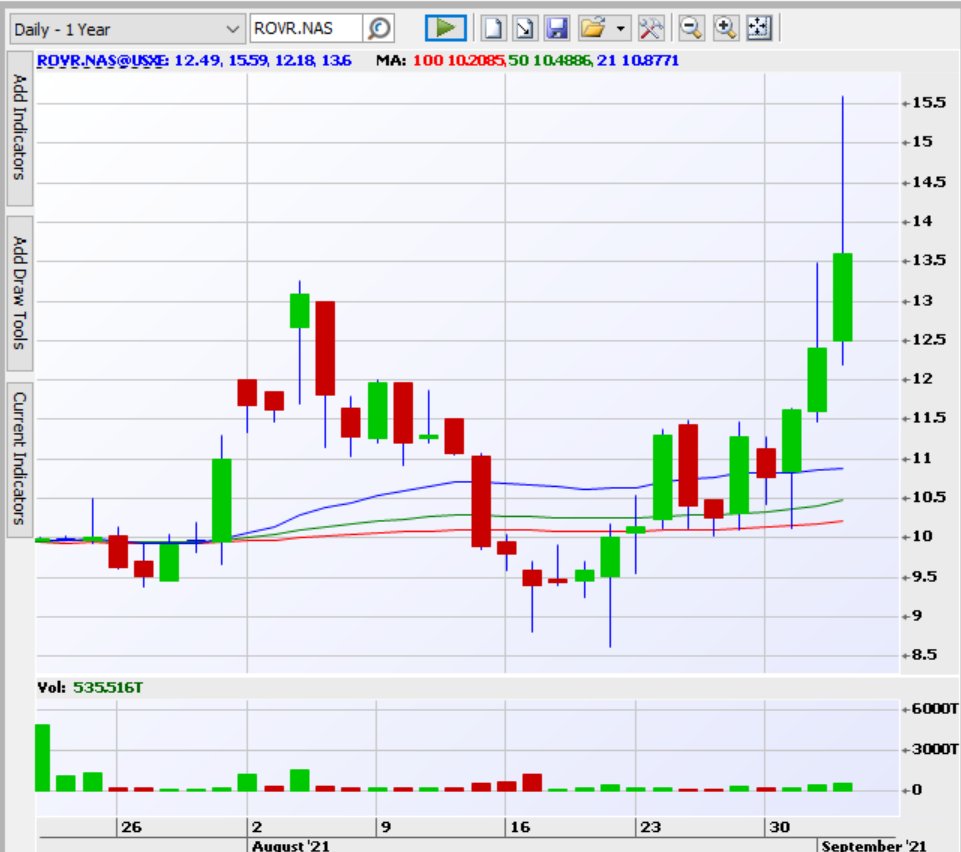The height and width of the screenshot is (852, 961).
Task: Fit the chart to the window
Action: point(752,26)
